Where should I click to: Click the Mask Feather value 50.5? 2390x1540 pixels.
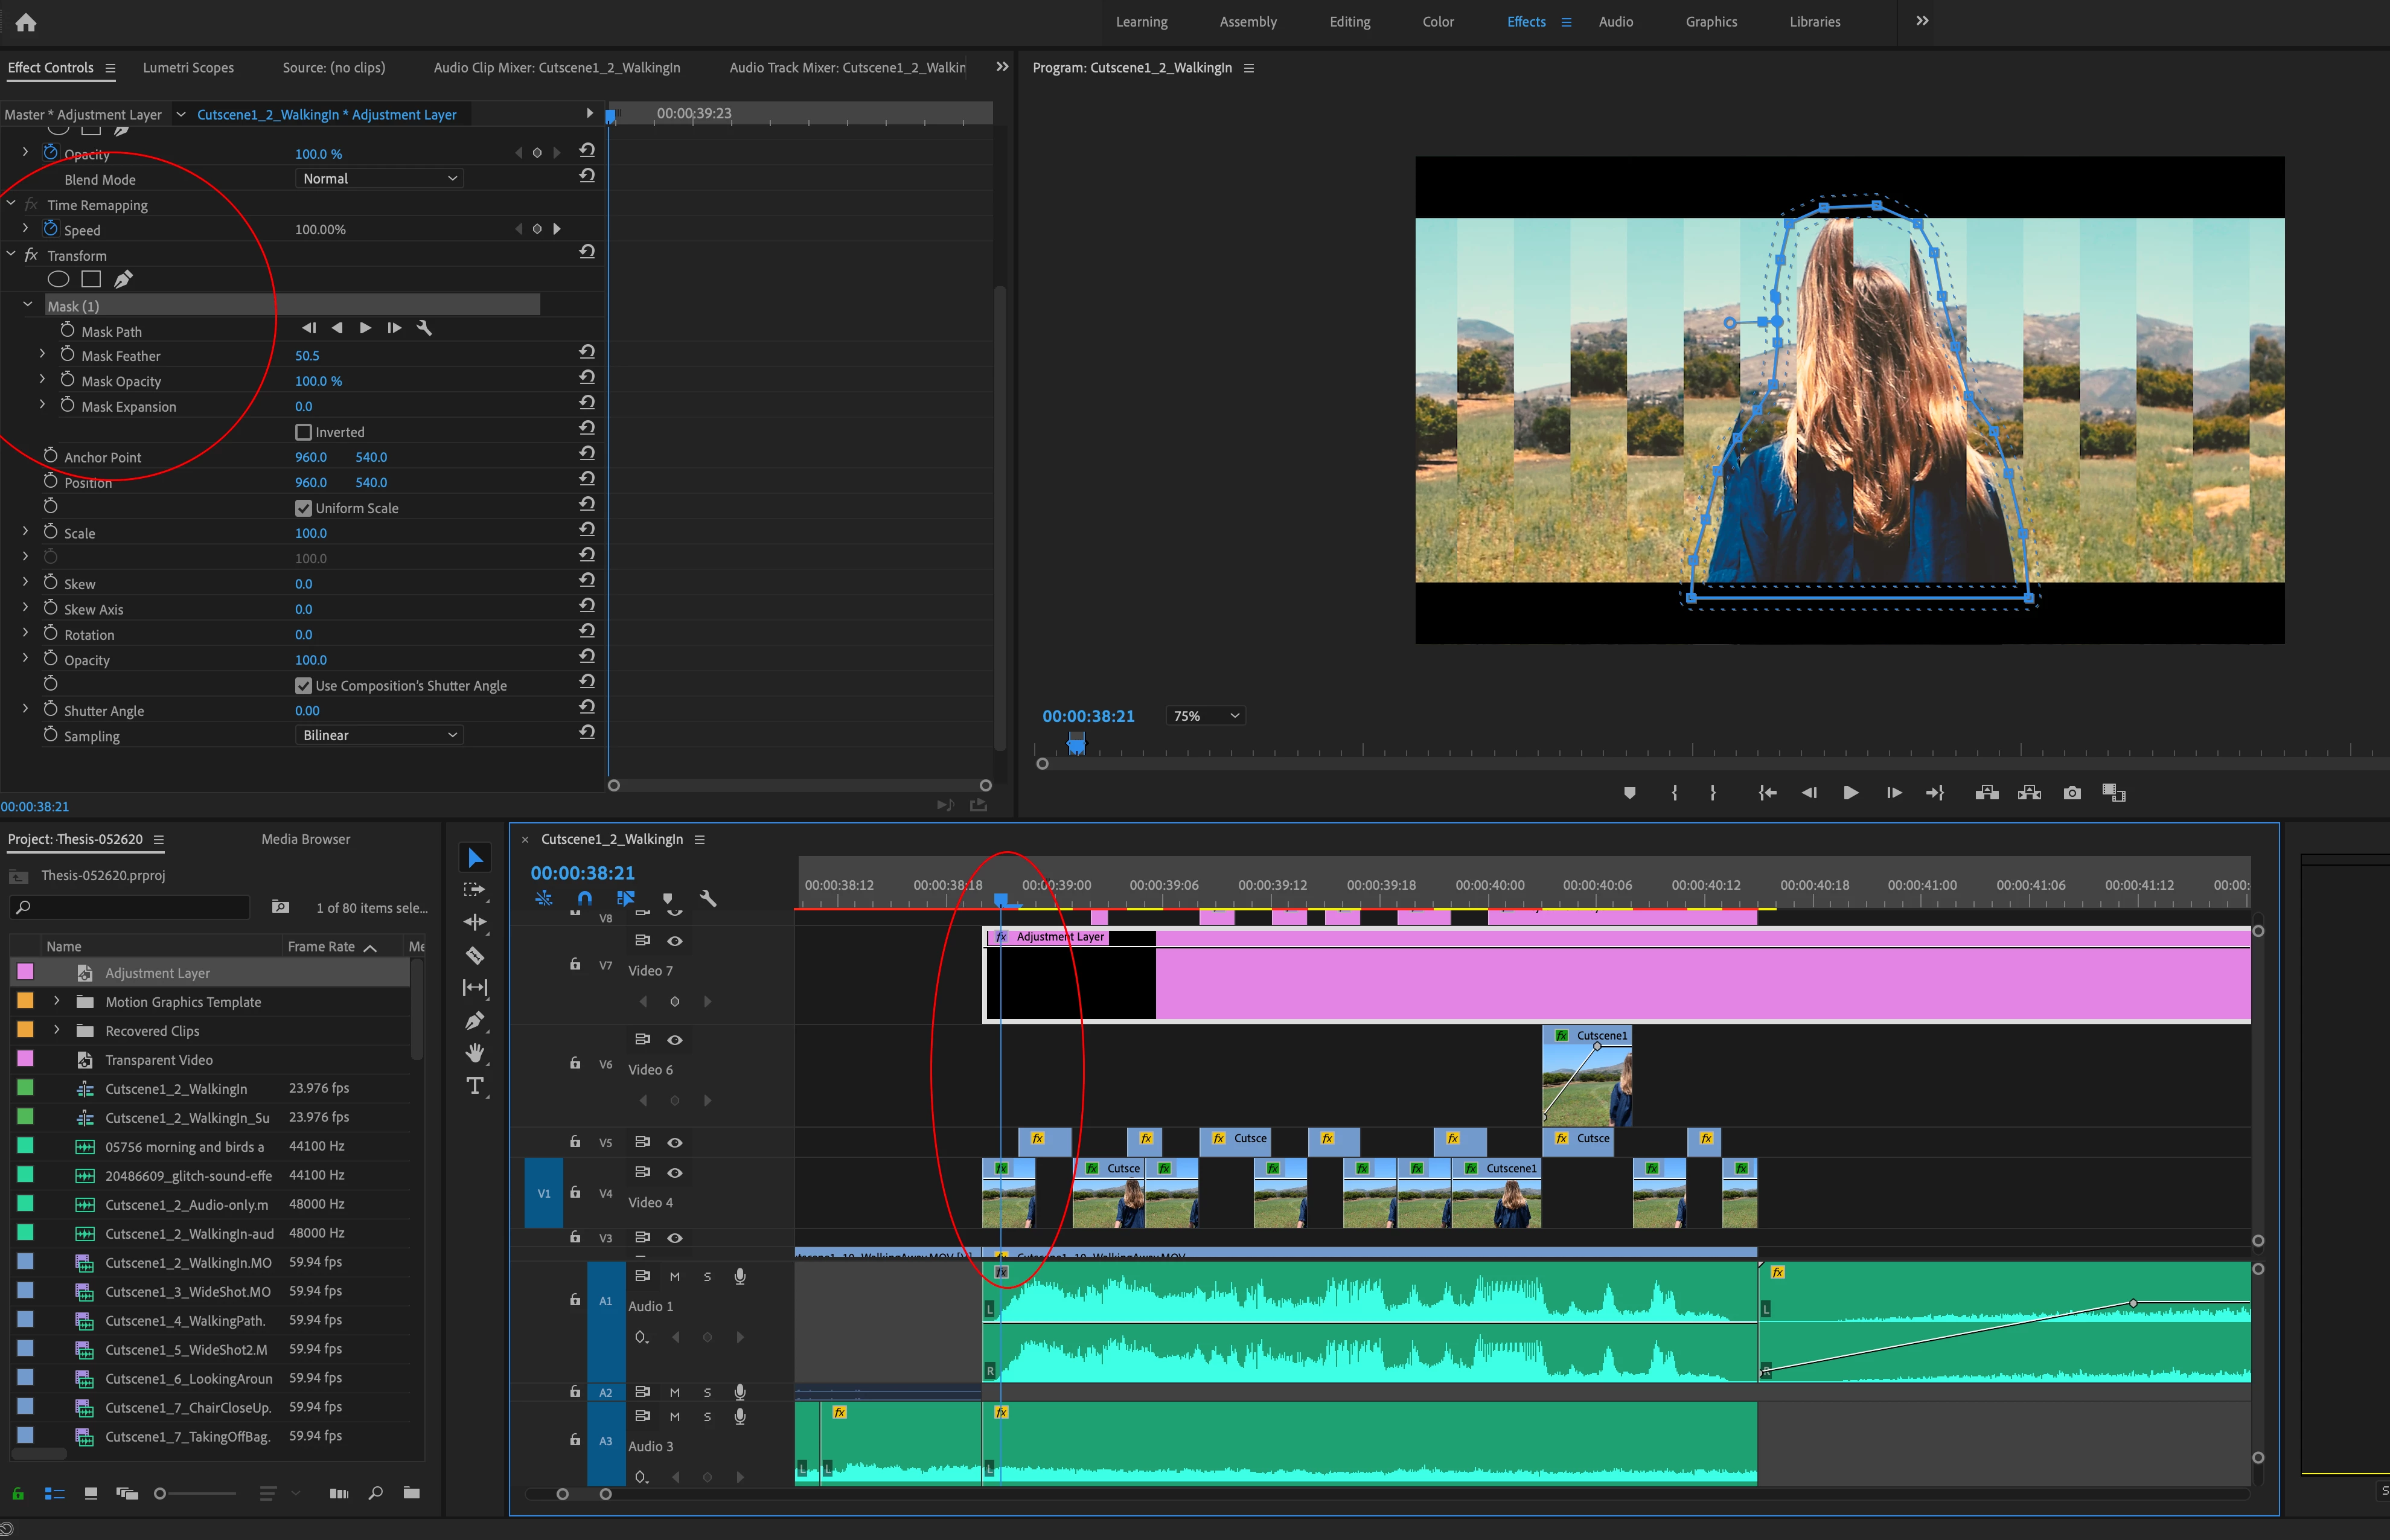[307, 356]
